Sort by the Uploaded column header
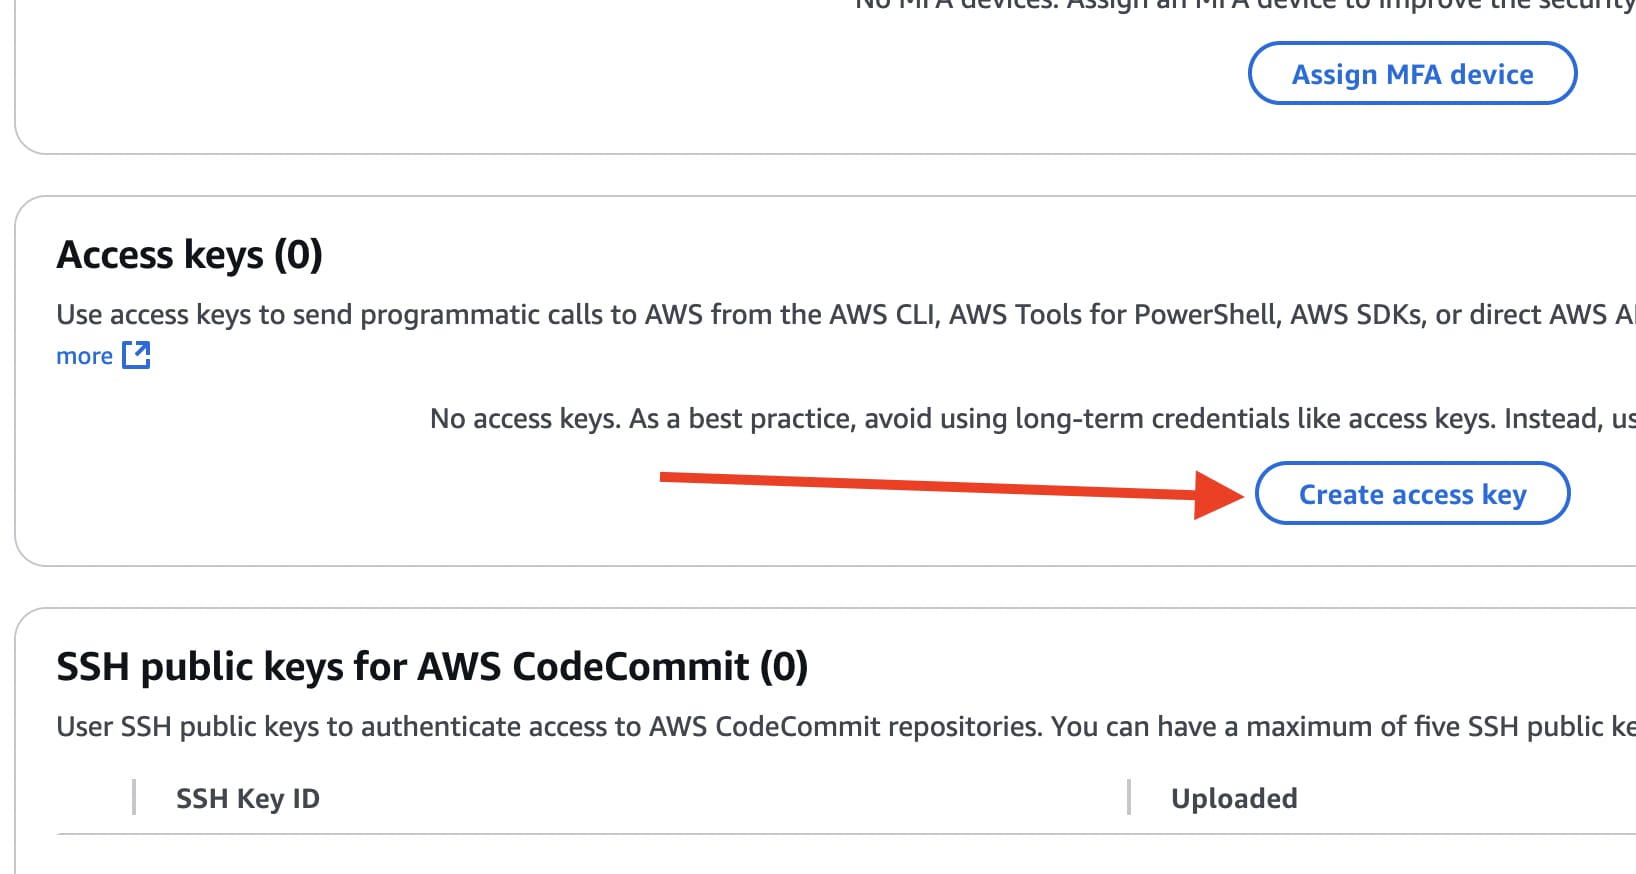Screen dimensions: 1636x874 coord(1234,798)
